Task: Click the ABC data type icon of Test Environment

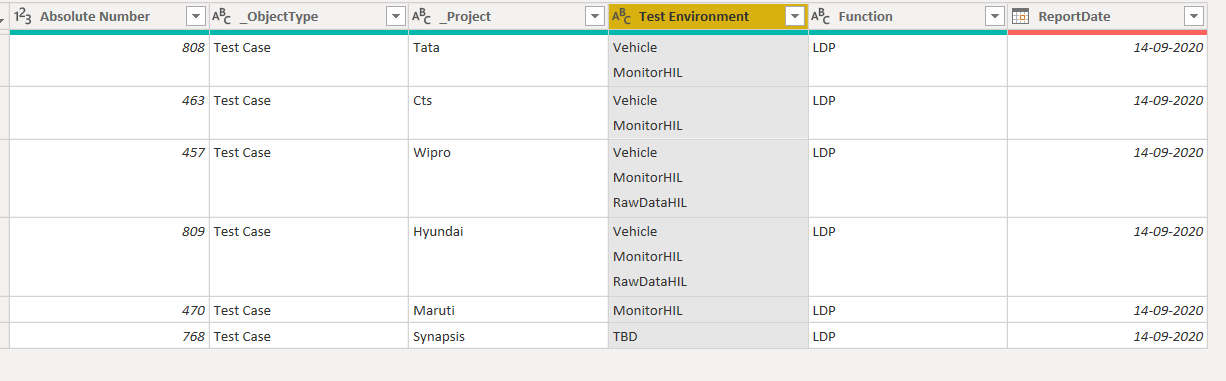Action: click(x=621, y=16)
